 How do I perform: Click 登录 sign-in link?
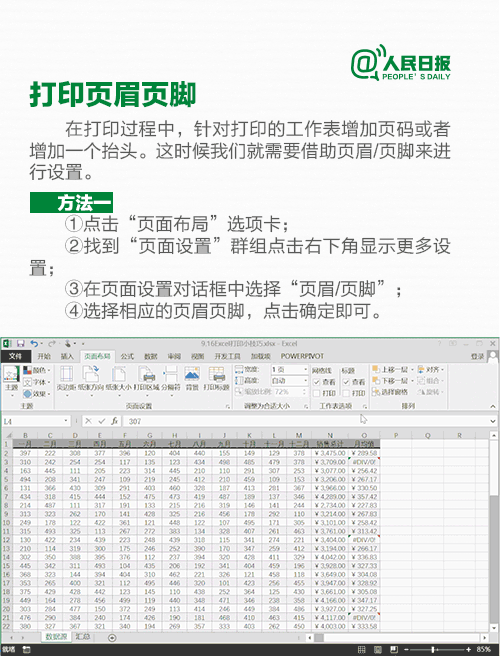477,356
